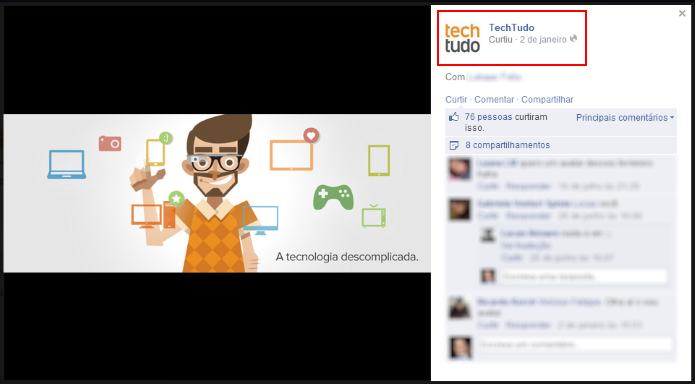Click the globe privacy icon
This screenshot has width=695, height=384.
coord(573,39)
